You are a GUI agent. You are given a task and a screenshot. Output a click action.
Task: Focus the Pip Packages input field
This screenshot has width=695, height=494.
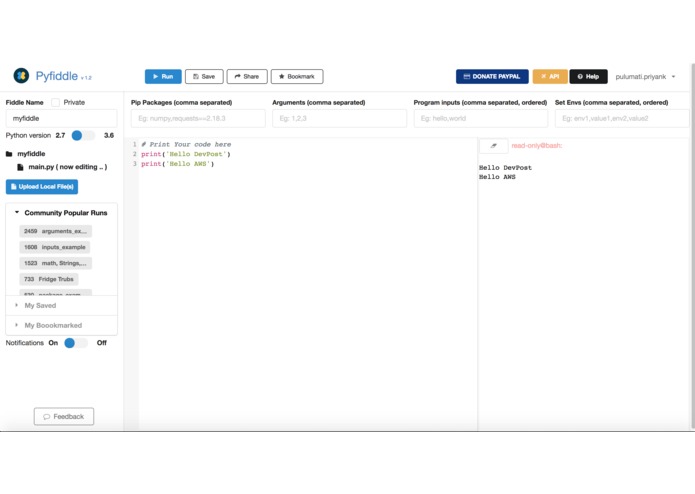(198, 118)
